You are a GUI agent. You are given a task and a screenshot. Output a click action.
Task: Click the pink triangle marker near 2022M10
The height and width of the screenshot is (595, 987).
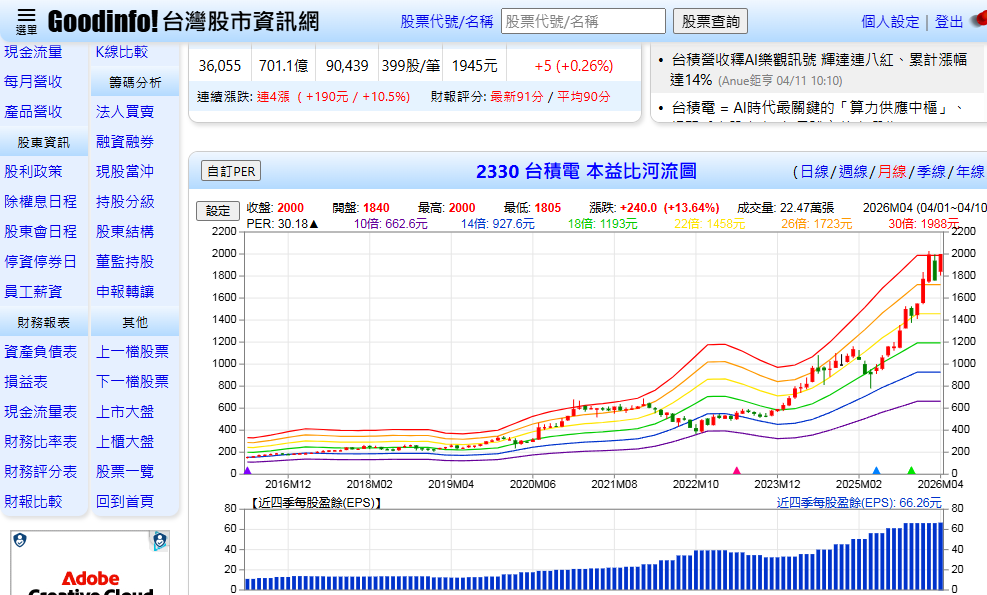735,470
